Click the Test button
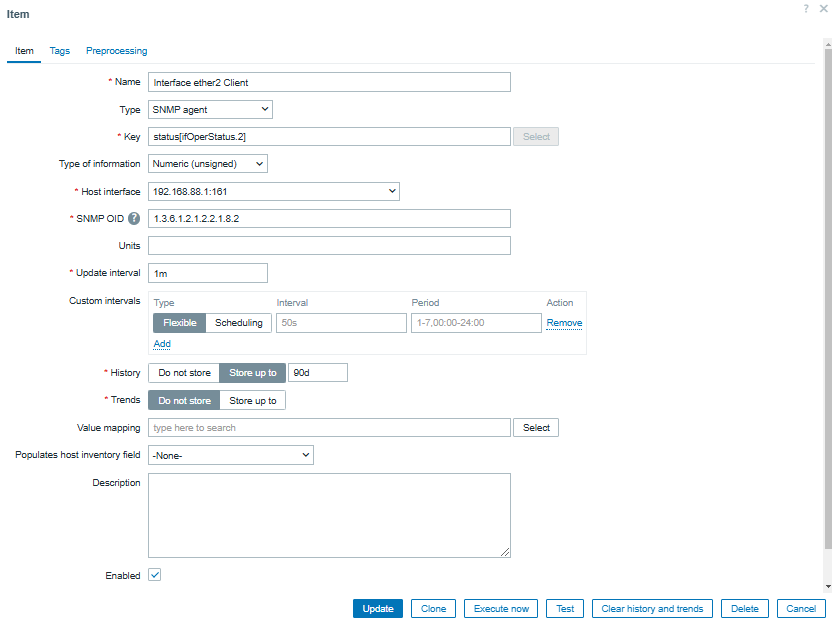The width and height of the screenshot is (832, 625). (x=565, y=609)
